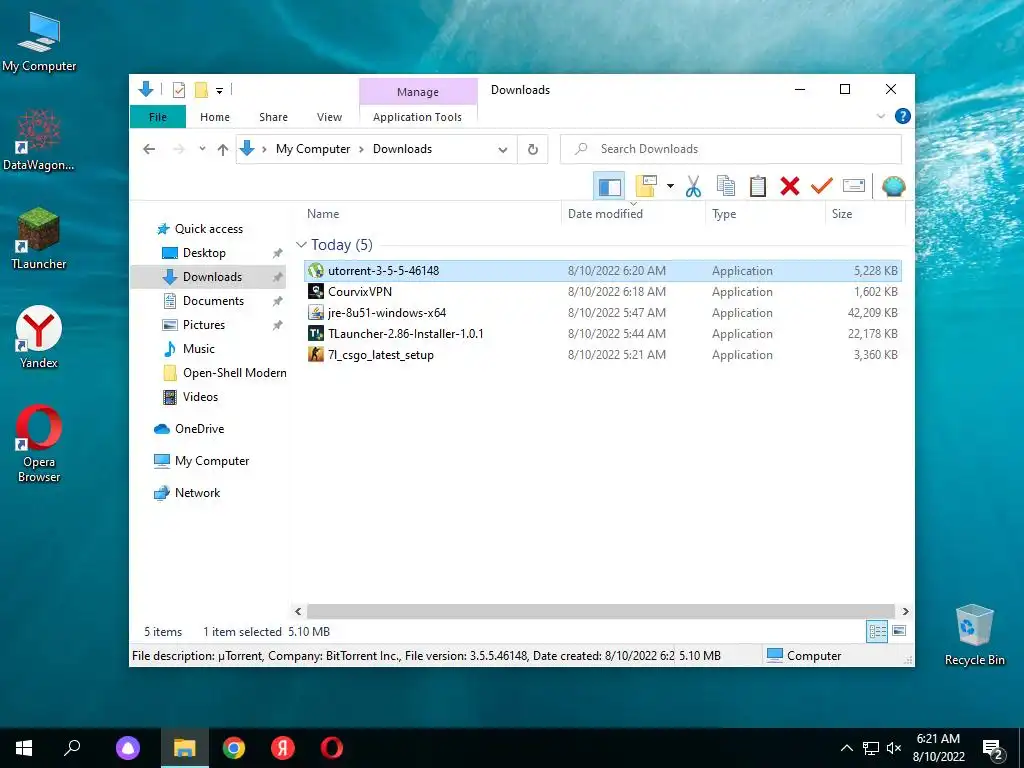
Task: Select Desktop in navigation pane
Action: [x=204, y=253]
